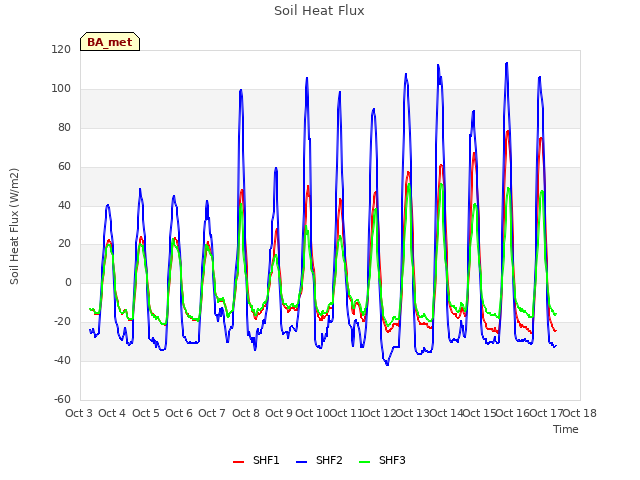The image size is (640, 480).
Task: Click the 'Oct 5' x-axis label
Action: (x=146, y=413)
